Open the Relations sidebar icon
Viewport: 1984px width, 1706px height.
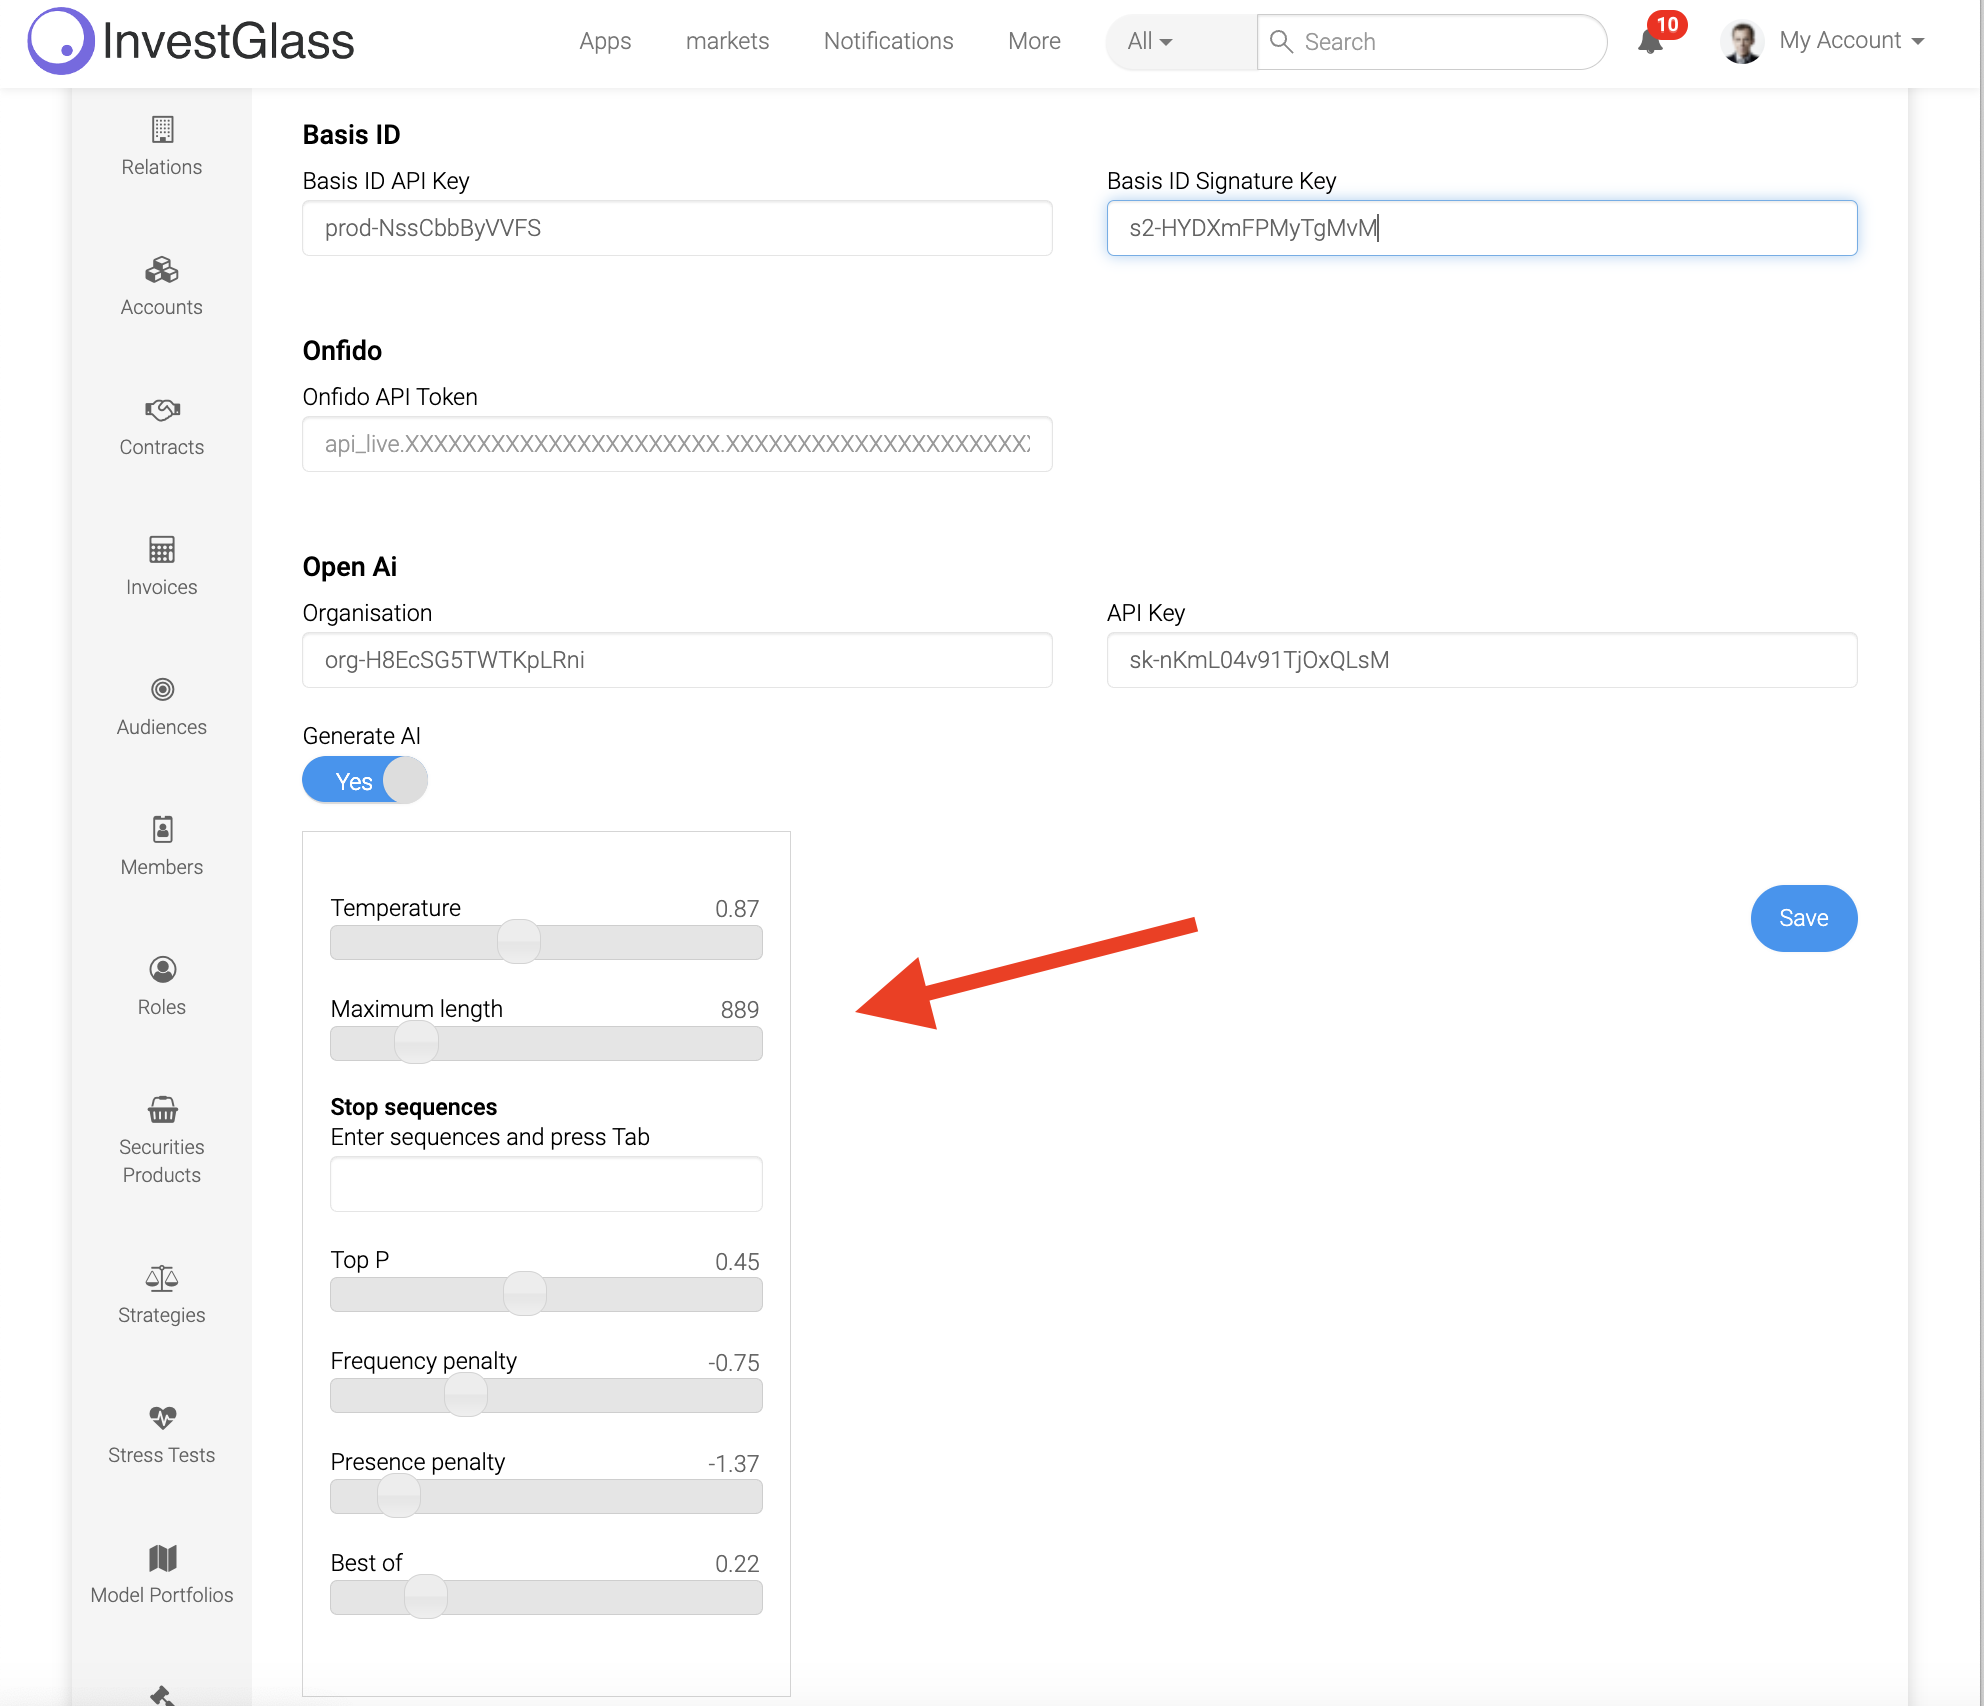click(162, 130)
